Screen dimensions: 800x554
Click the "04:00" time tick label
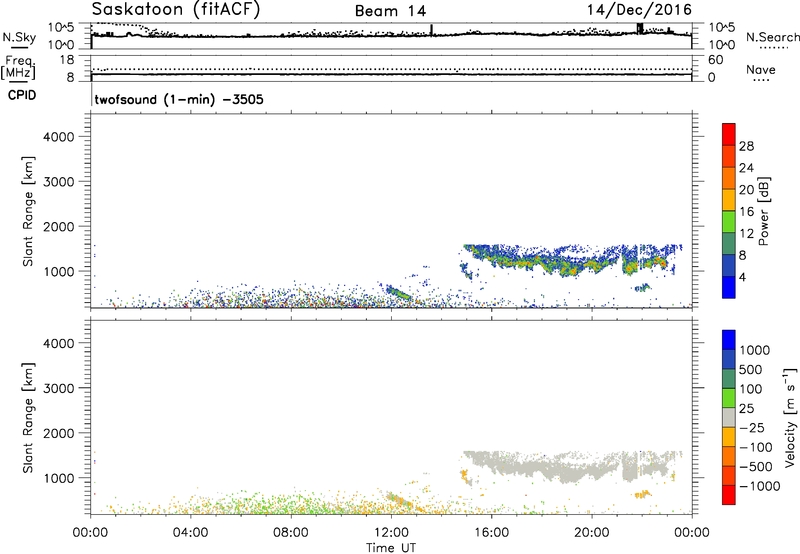pos(191,533)
